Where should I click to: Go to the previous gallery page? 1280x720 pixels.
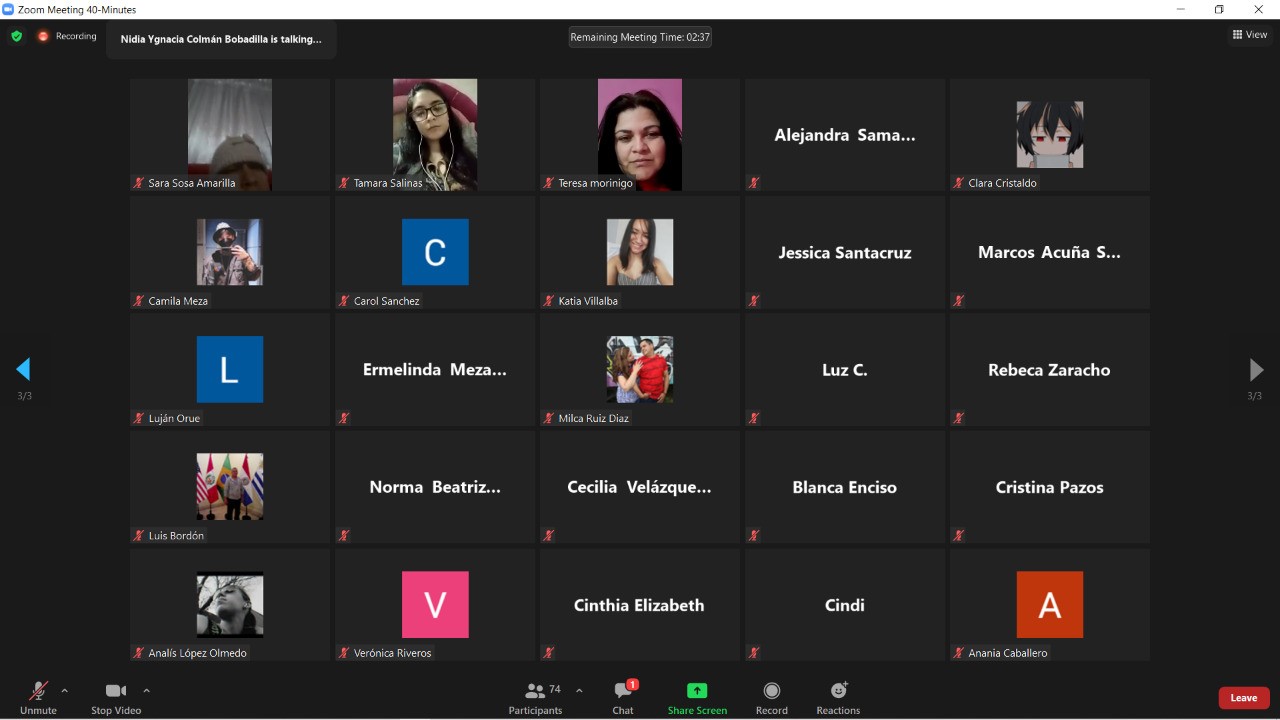click(23, 370)
